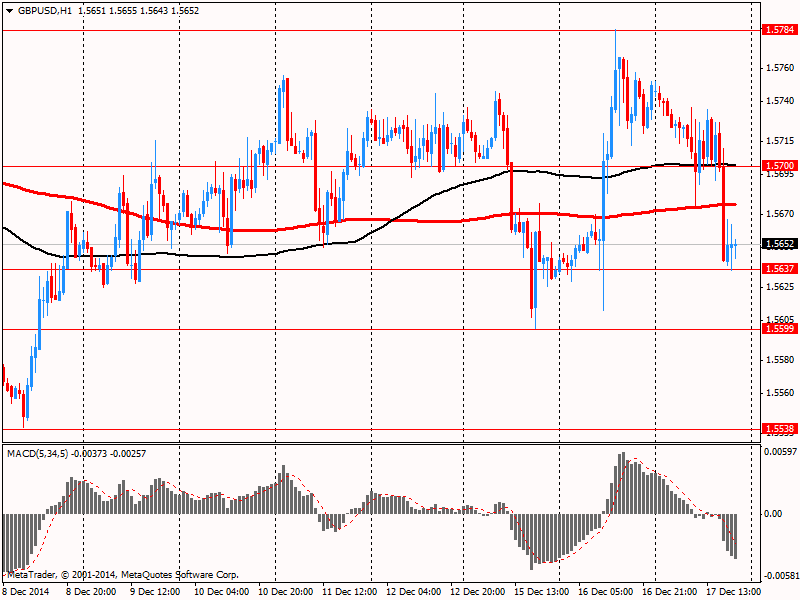The image size is (800, 600).
Task: Select the 8 Dec 20:00 time label
Action: 91,591
